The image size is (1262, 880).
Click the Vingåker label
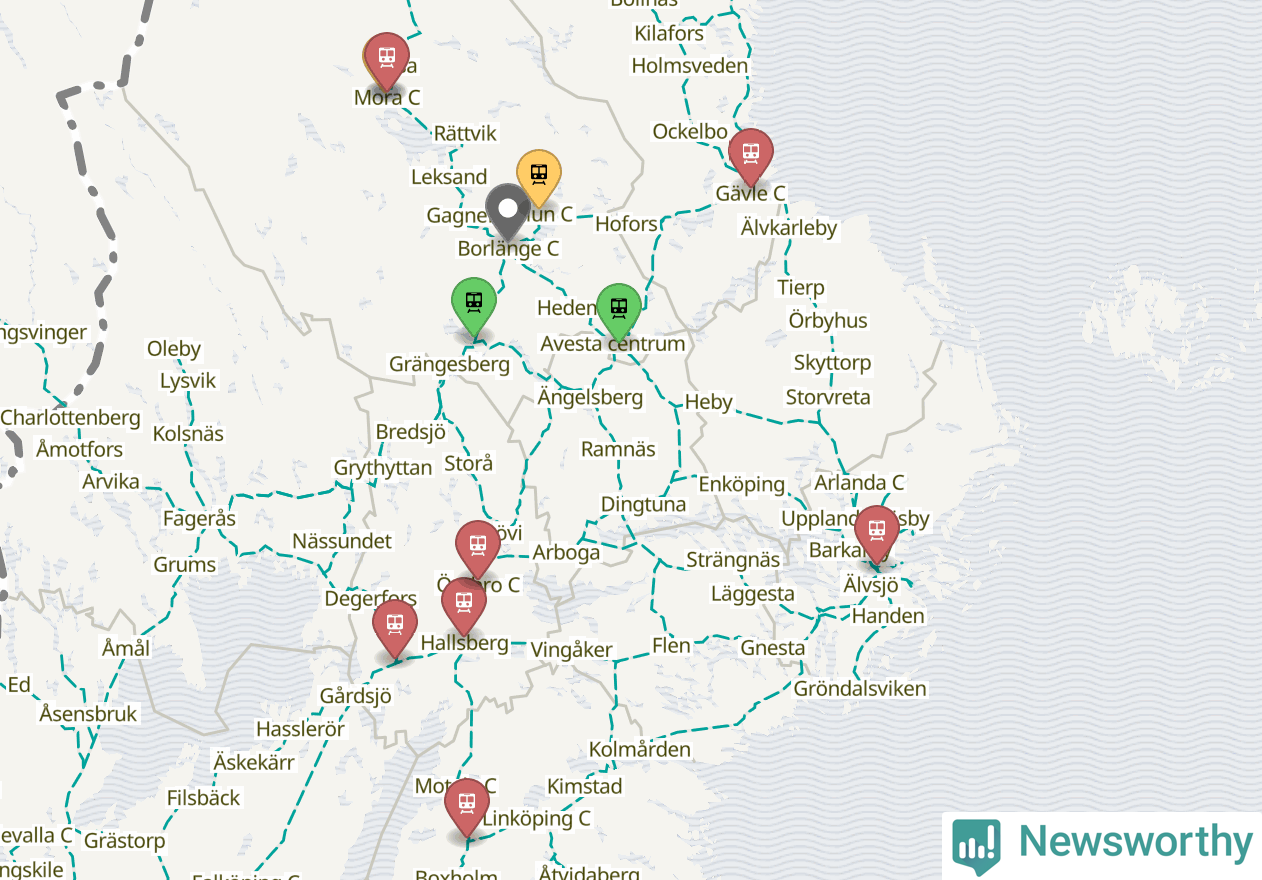point(571,650)
